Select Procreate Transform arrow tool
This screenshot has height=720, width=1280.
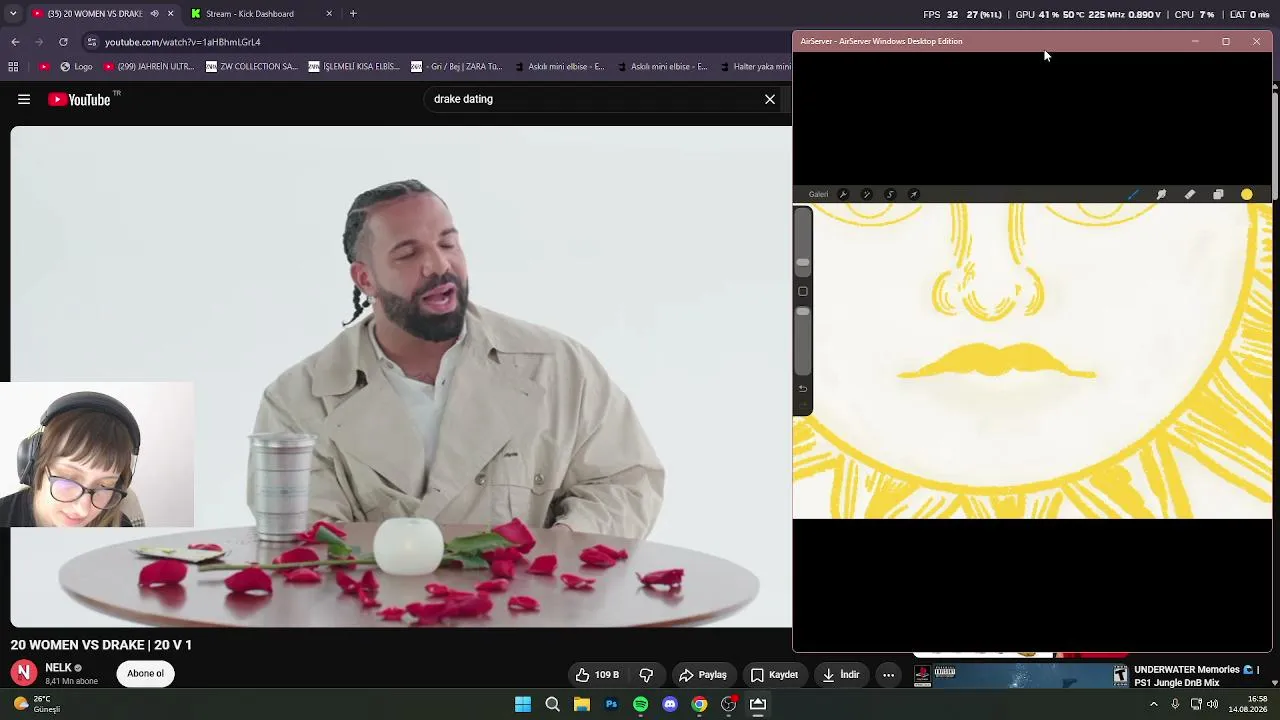click(x=913, y=195)
